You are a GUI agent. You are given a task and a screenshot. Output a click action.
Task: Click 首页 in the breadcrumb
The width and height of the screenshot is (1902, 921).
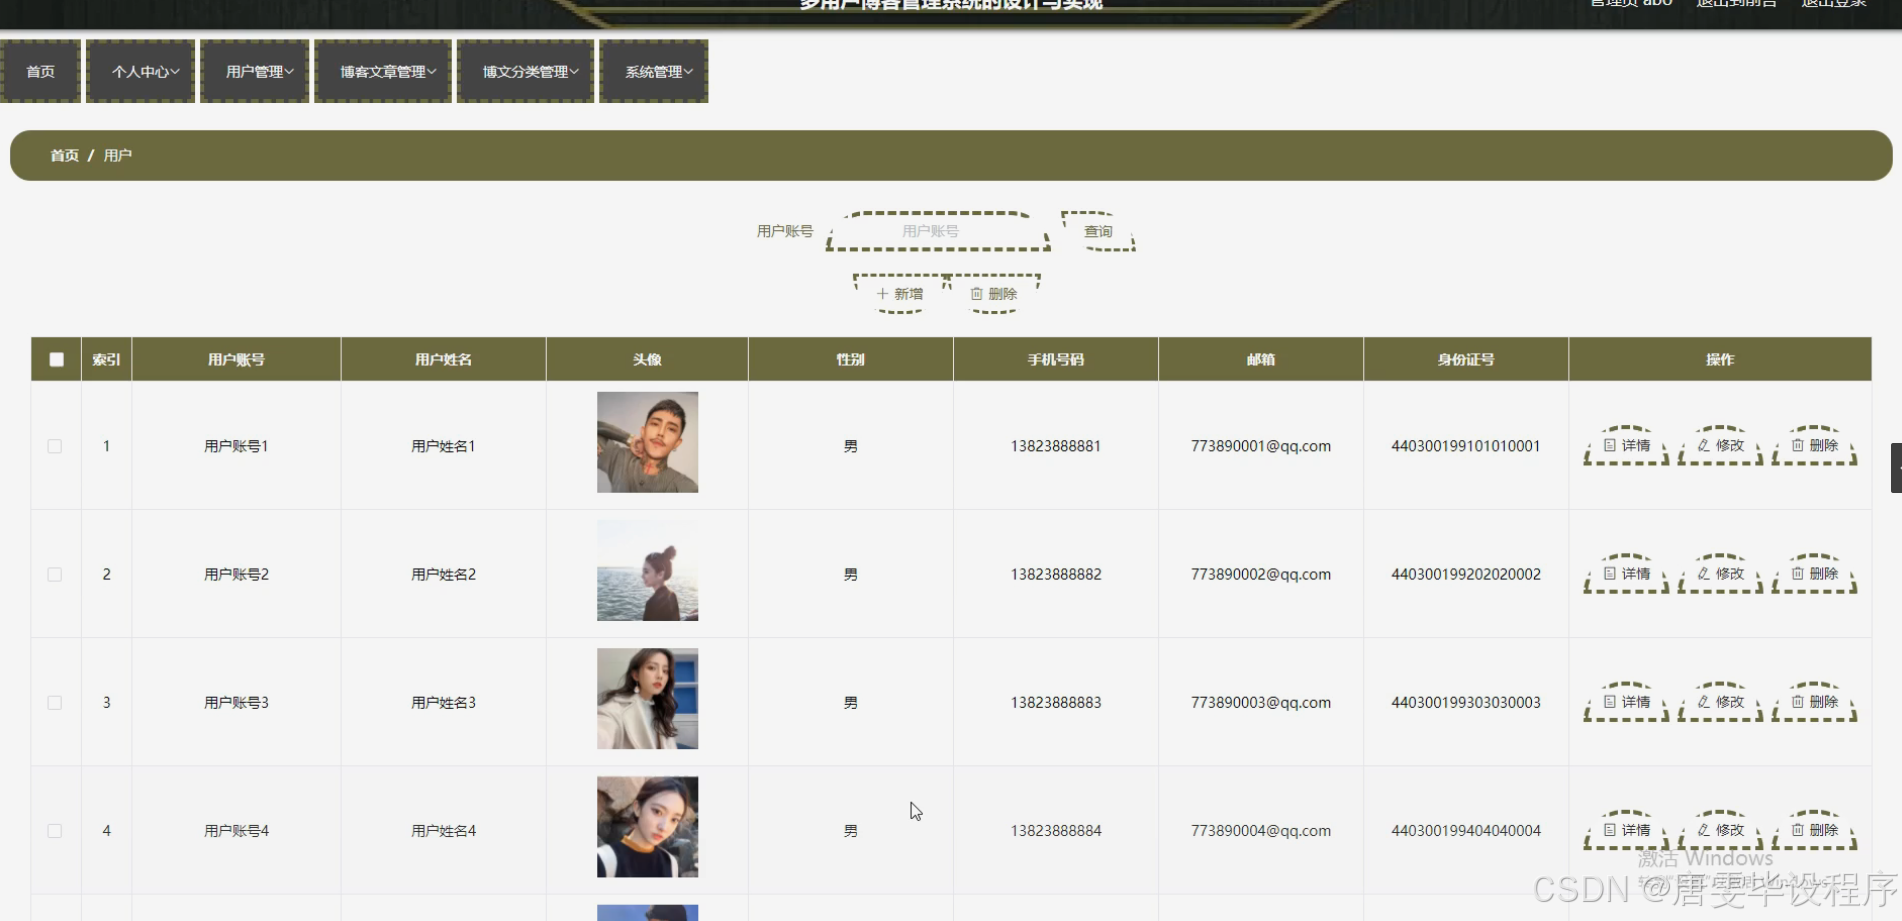[x=64, y=155]
